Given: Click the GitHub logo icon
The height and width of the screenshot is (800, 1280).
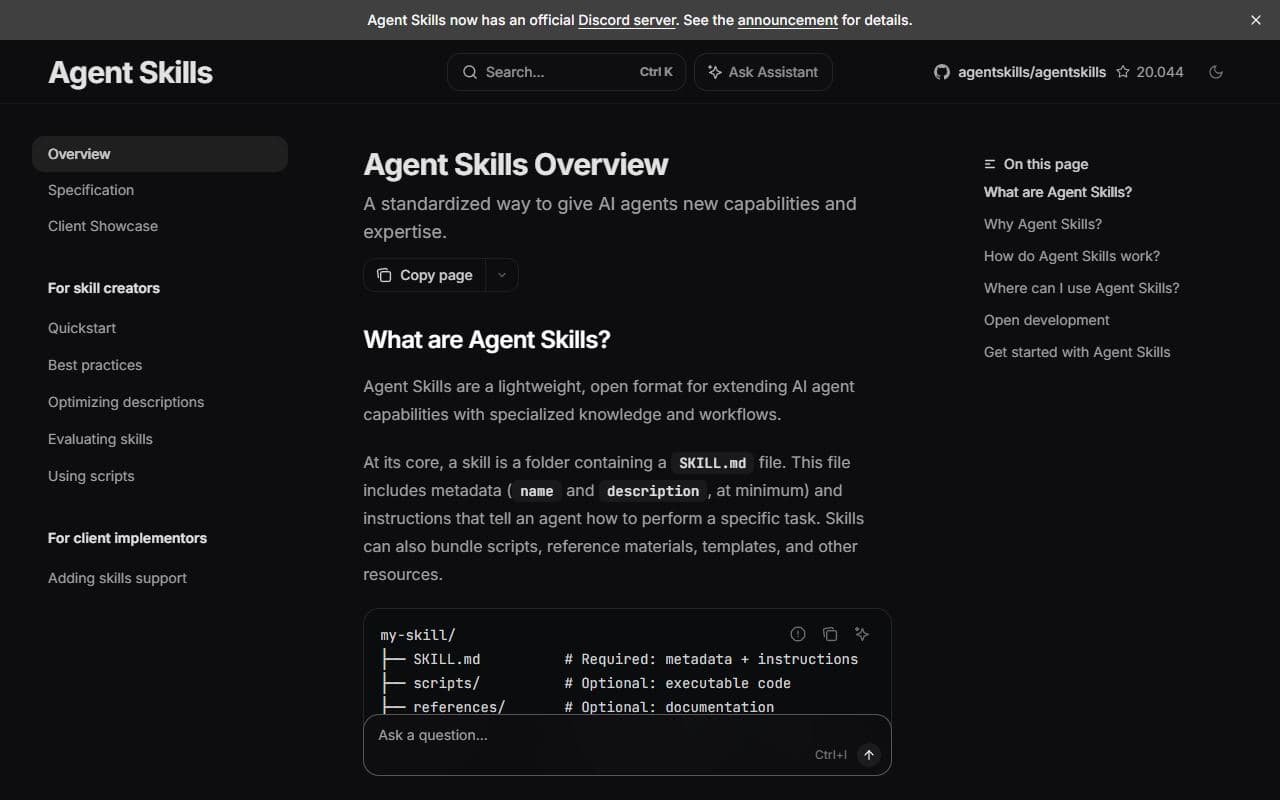Looking at the screenshot, I should click(x=942, y=72).
